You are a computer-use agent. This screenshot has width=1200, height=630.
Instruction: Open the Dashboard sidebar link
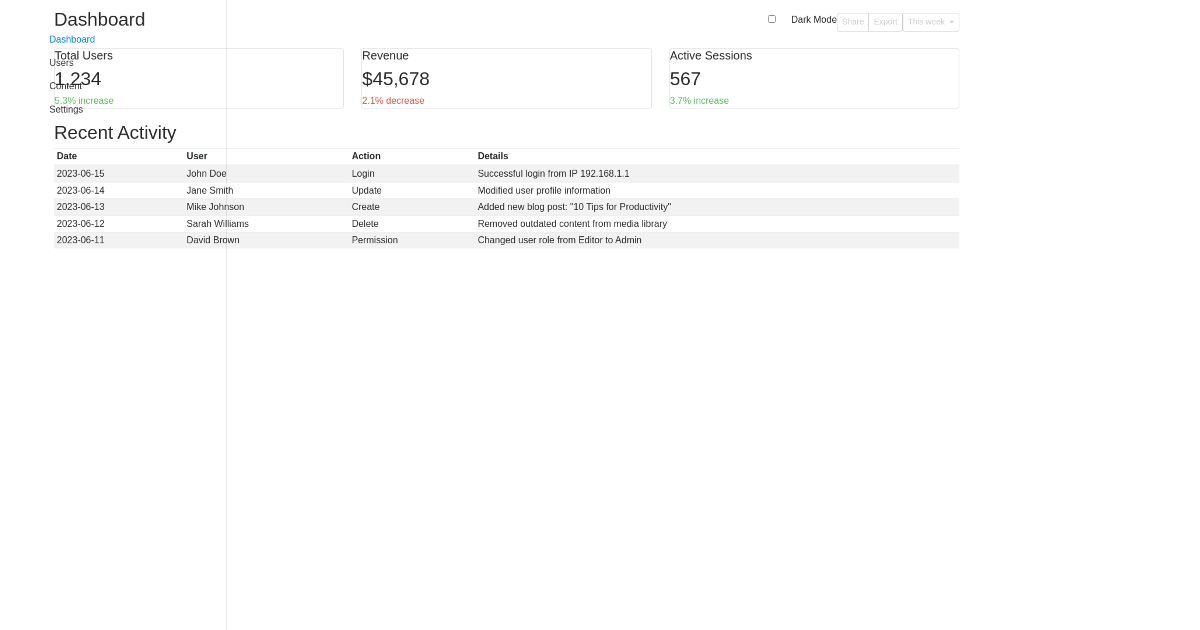point(72,39)
